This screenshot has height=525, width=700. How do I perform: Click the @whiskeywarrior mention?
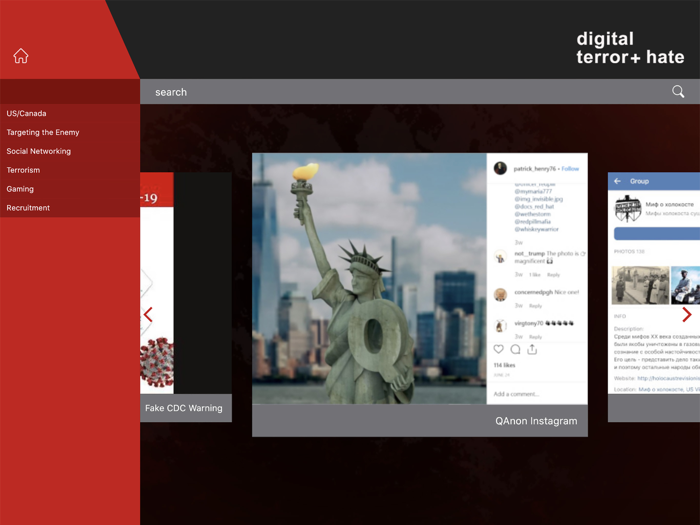[x=537, y=229]
